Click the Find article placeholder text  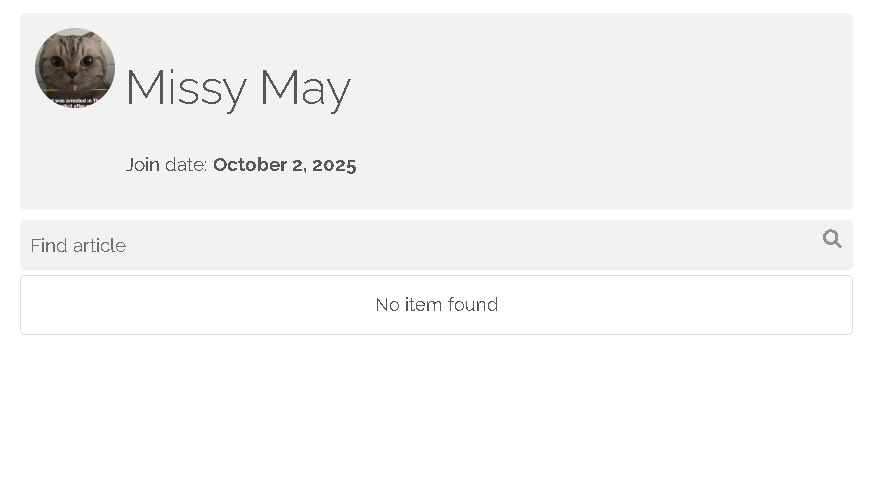coord(78,246)
